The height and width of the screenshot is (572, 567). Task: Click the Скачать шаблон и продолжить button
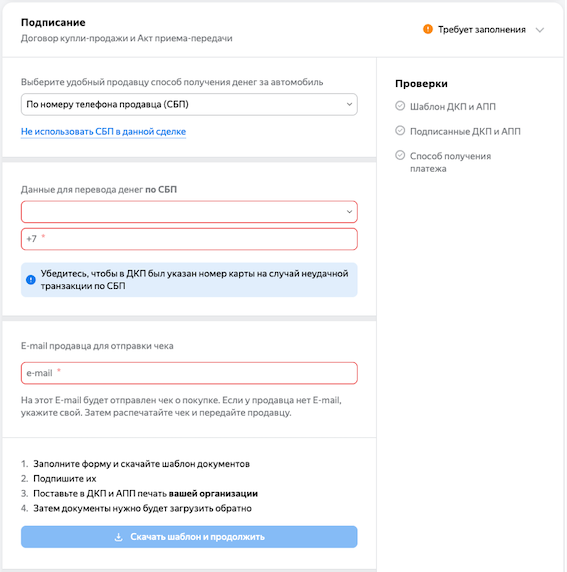pyautogui.click(x=189, y=537)
